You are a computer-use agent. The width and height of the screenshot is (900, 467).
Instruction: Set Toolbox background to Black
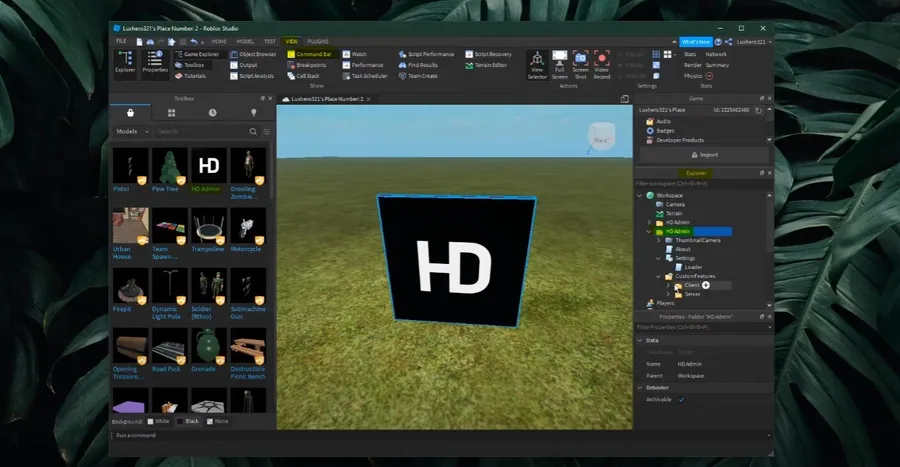(x=188, y=421)
